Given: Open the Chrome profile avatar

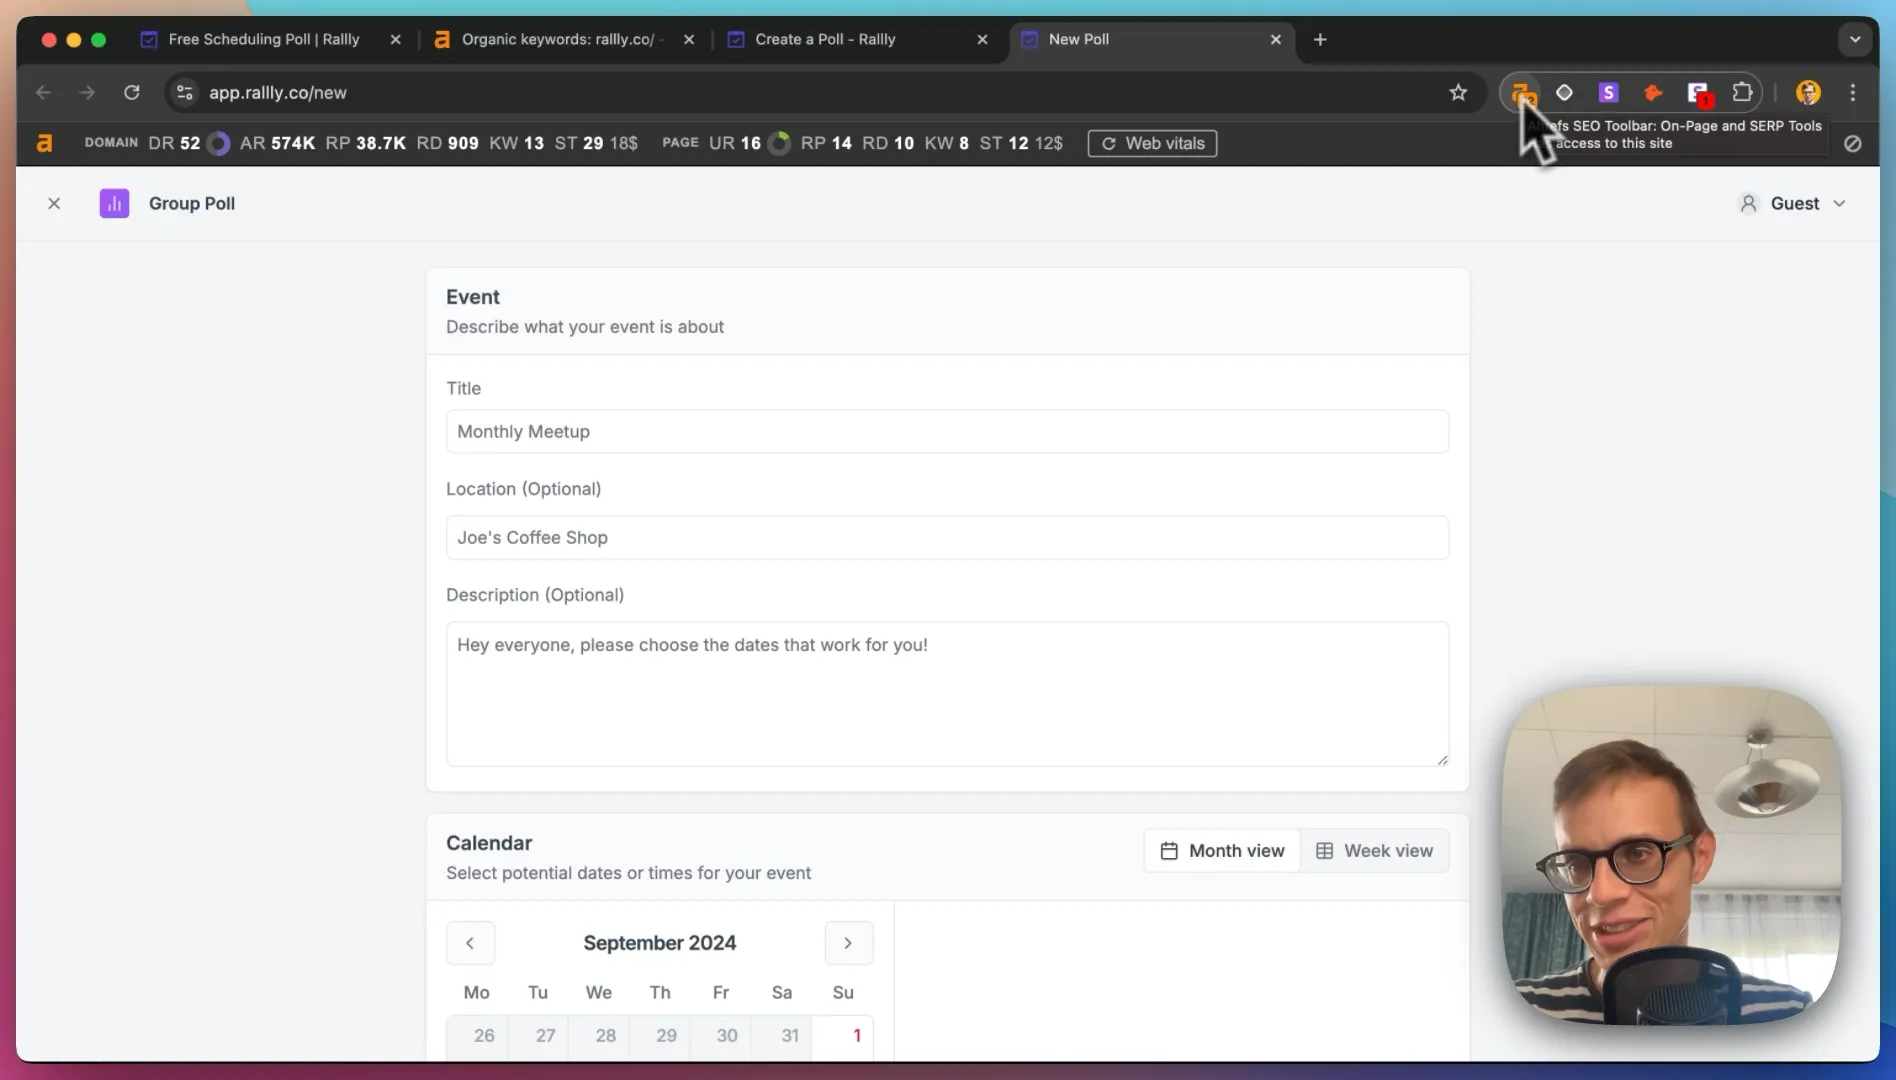Looking at the screenshot, I should point(1808,92).
